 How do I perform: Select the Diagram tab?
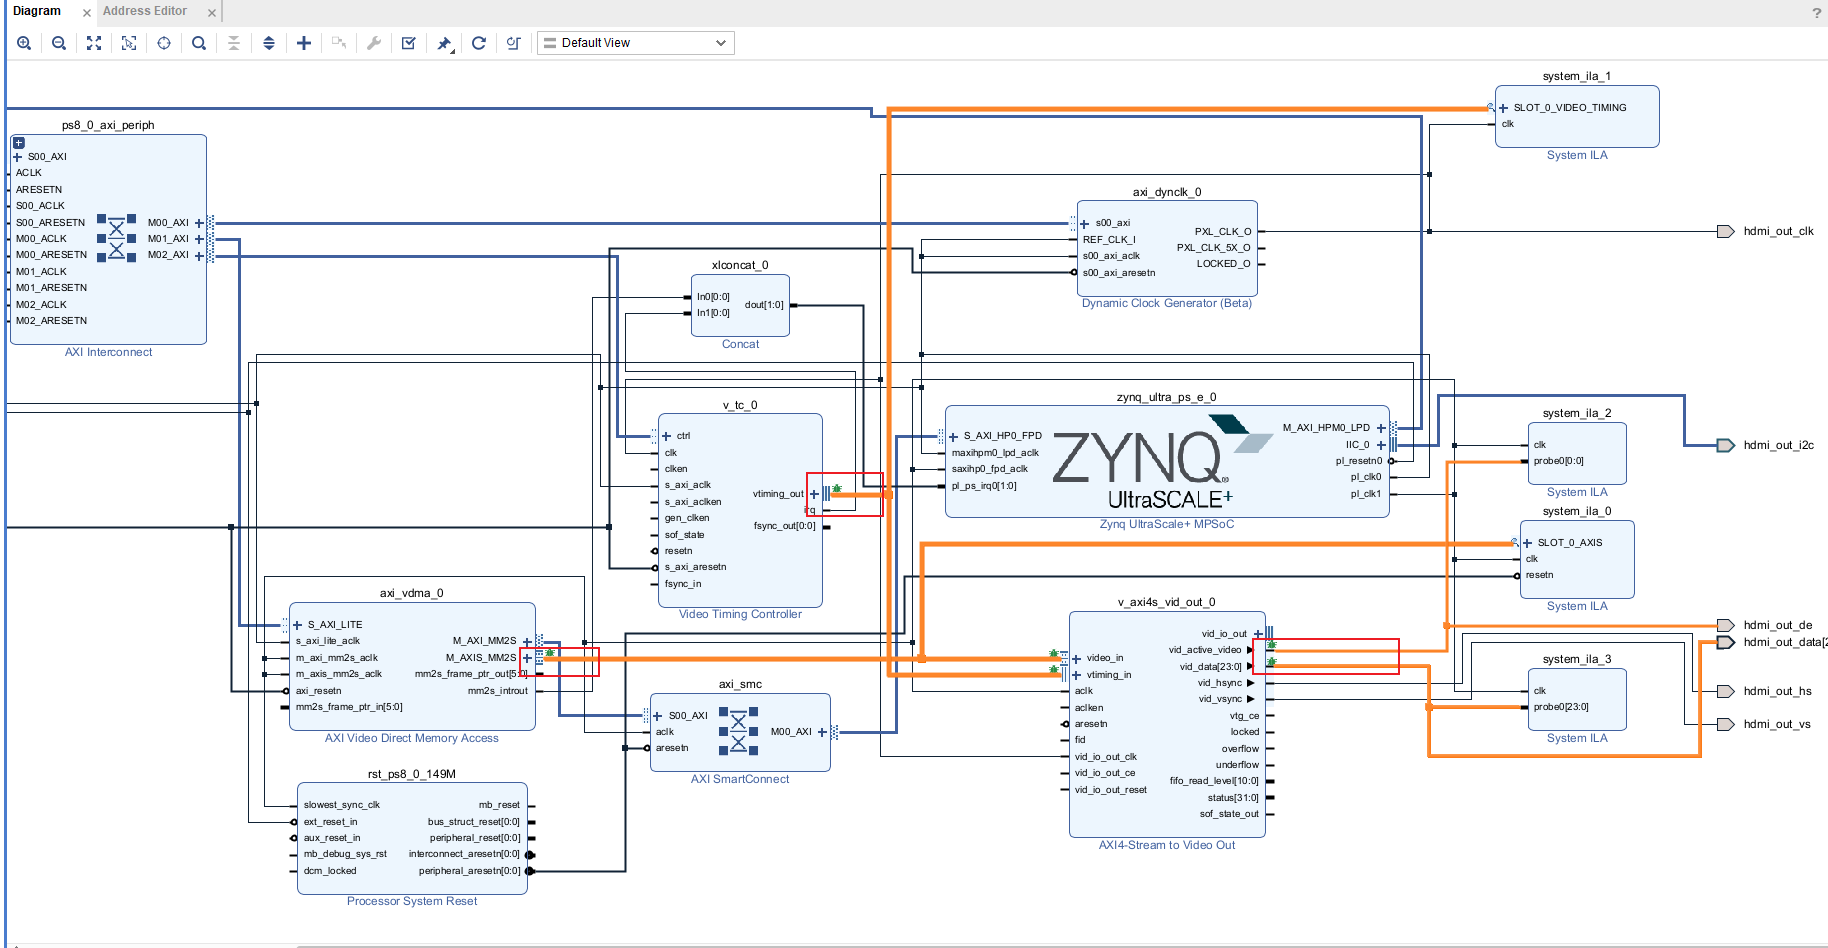pyautogui.click(x=37, y=11)
